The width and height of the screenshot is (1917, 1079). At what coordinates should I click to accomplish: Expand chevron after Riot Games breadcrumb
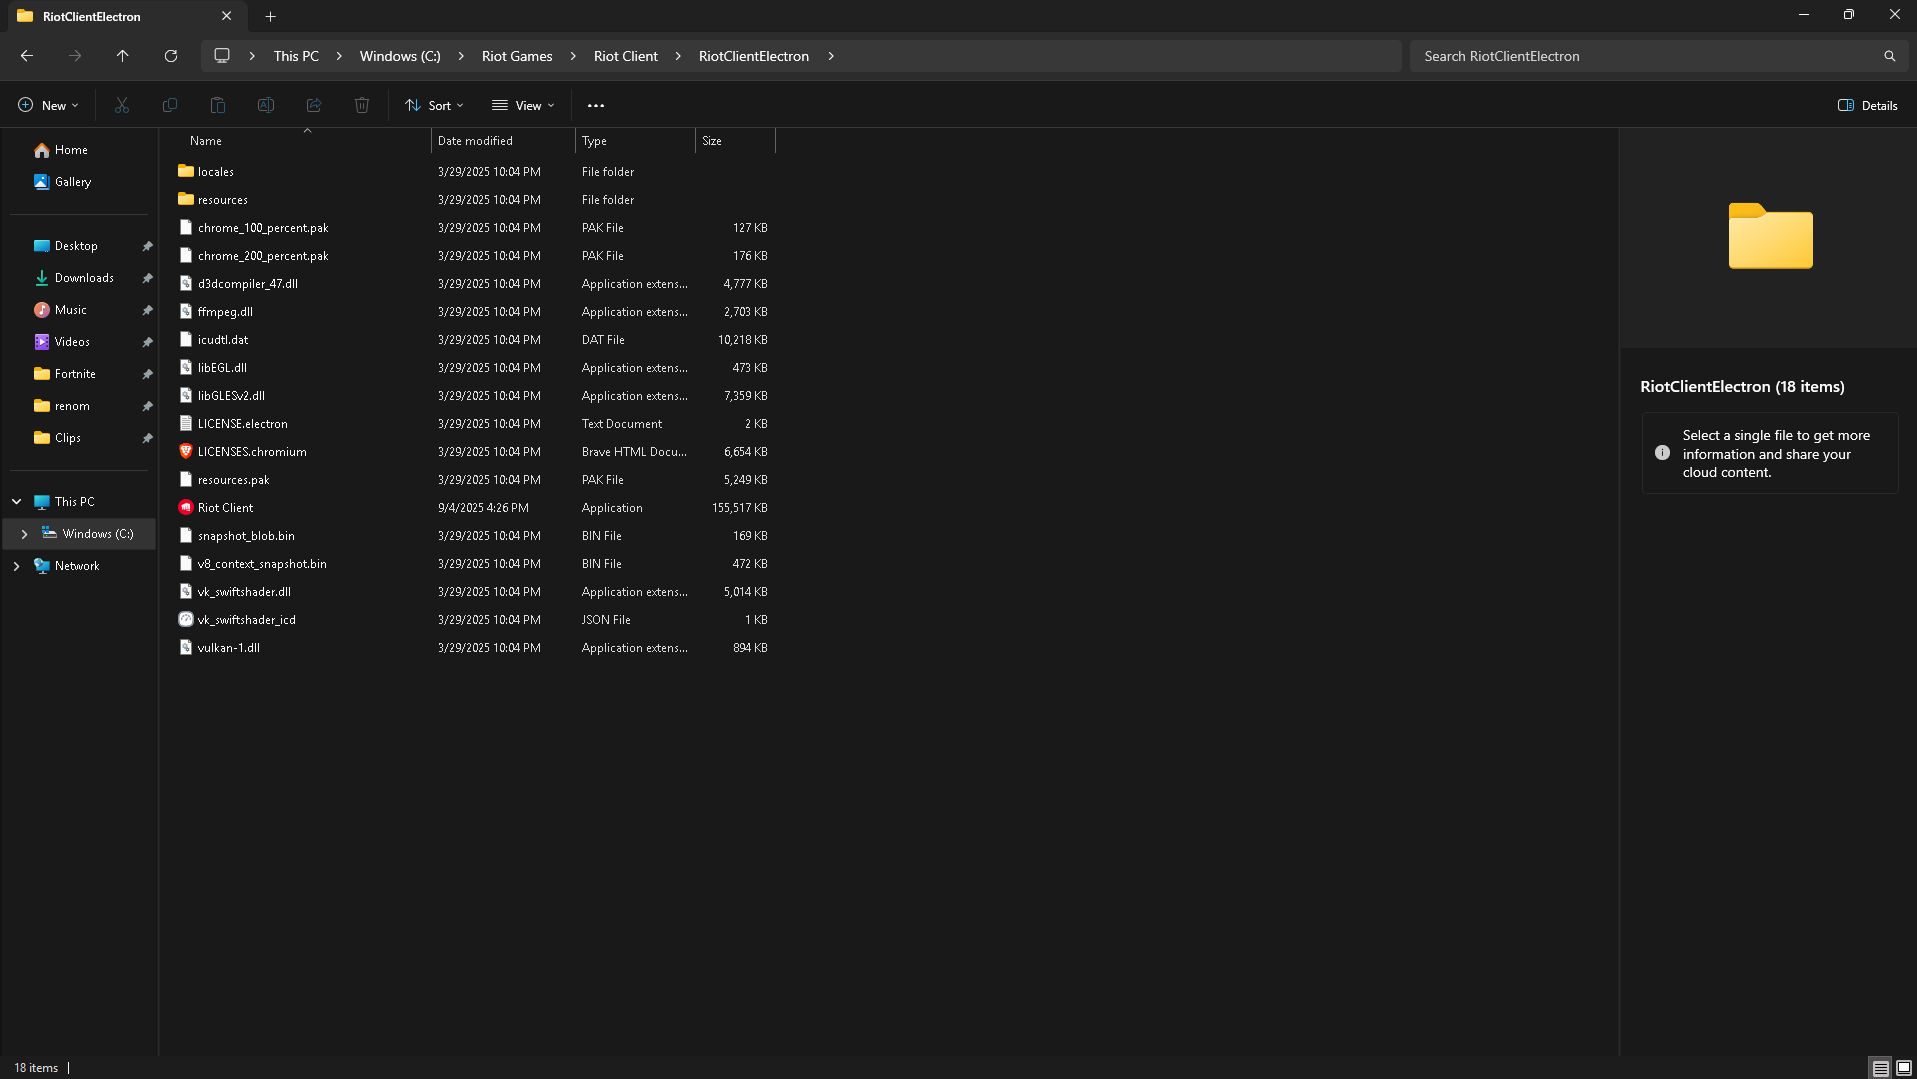pyautogui.click(x=573, y=56)
